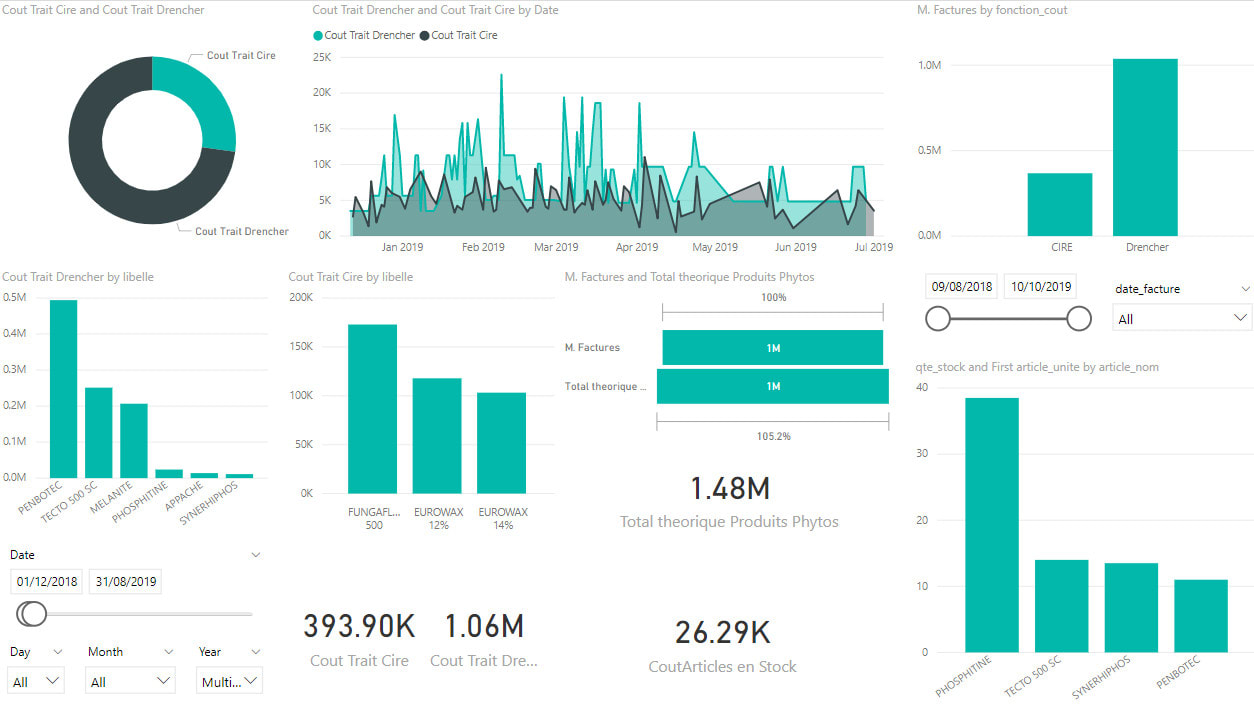Open the Day dropdown showing All

tap(36, 681)
